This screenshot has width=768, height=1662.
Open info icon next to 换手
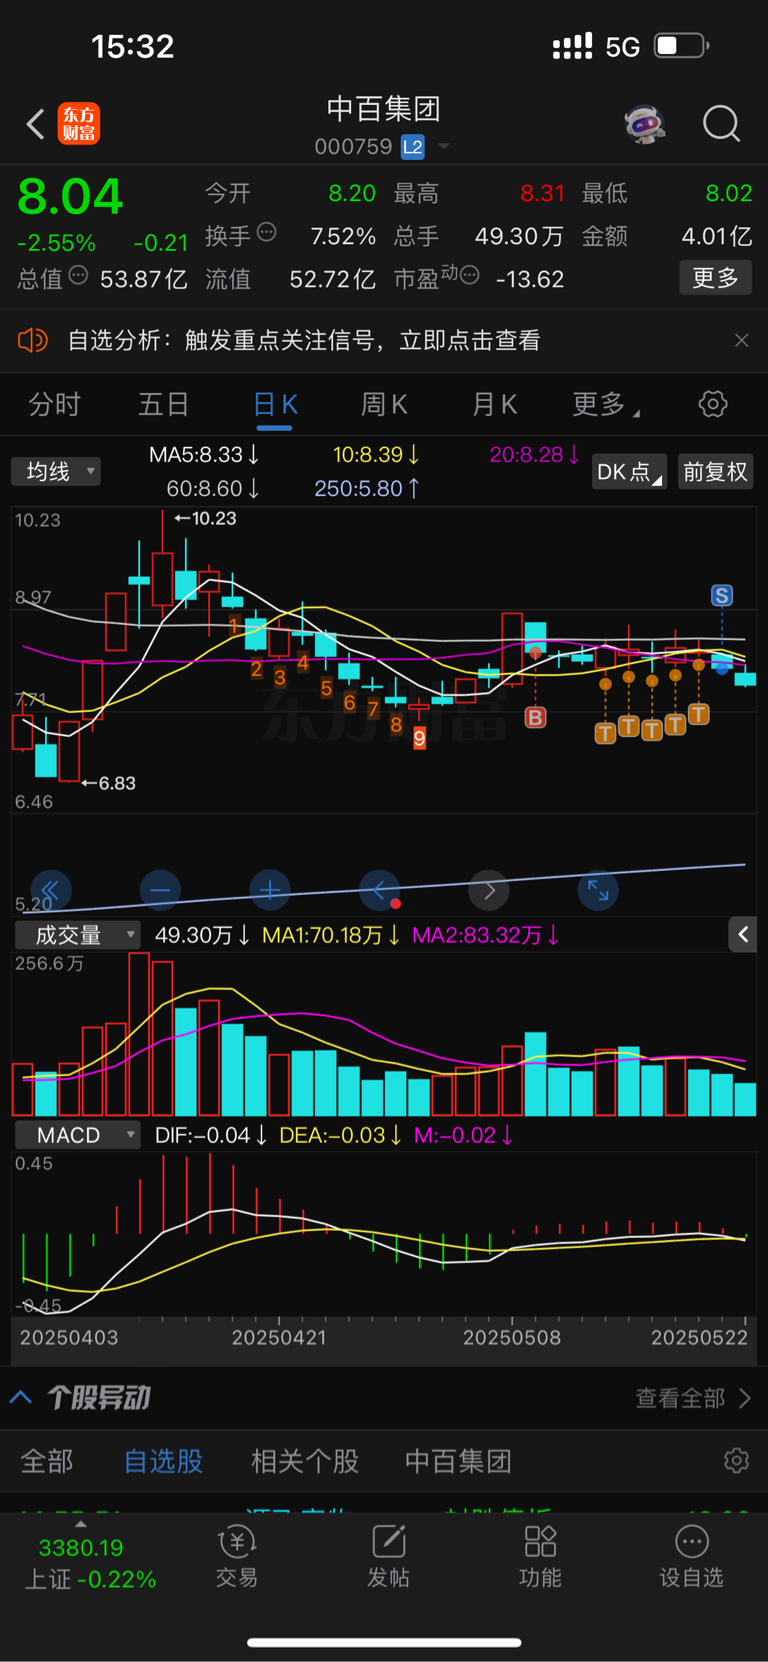pyautogui.click(x=267, y=233)
